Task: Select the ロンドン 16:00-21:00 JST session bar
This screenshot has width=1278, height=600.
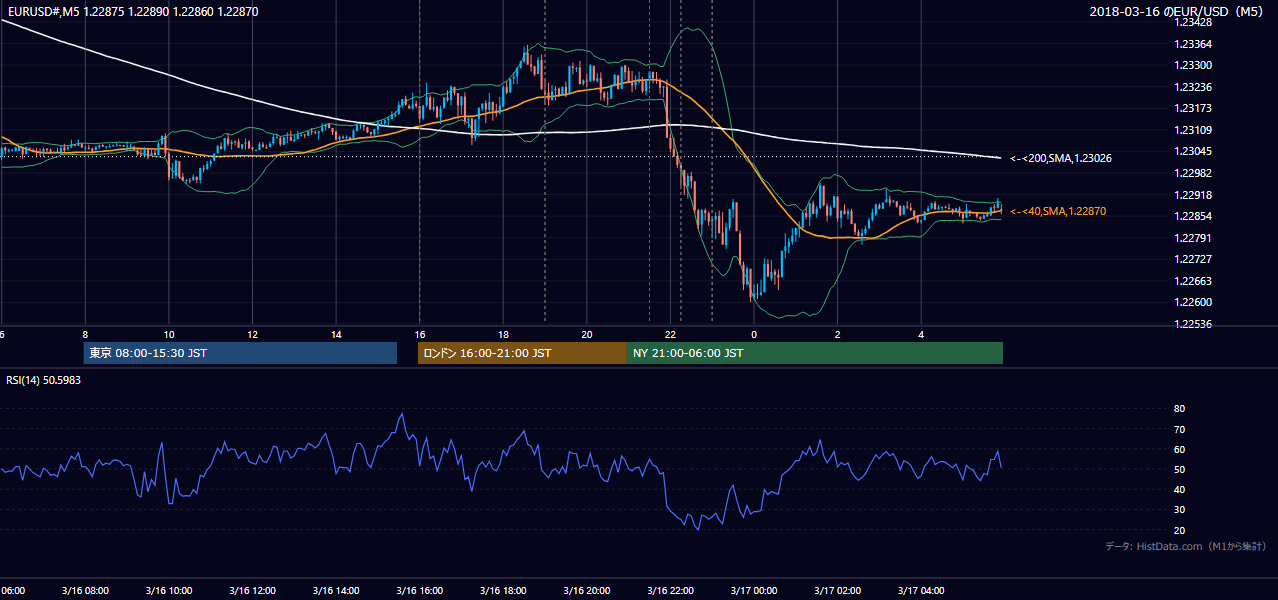Action: point(522,353)
